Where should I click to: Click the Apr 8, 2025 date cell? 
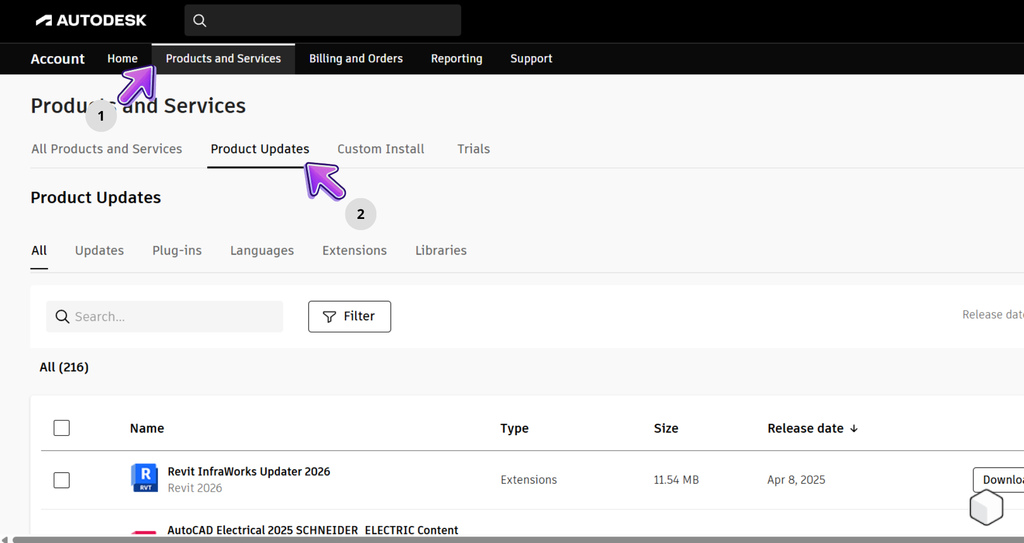coord(797,480)
